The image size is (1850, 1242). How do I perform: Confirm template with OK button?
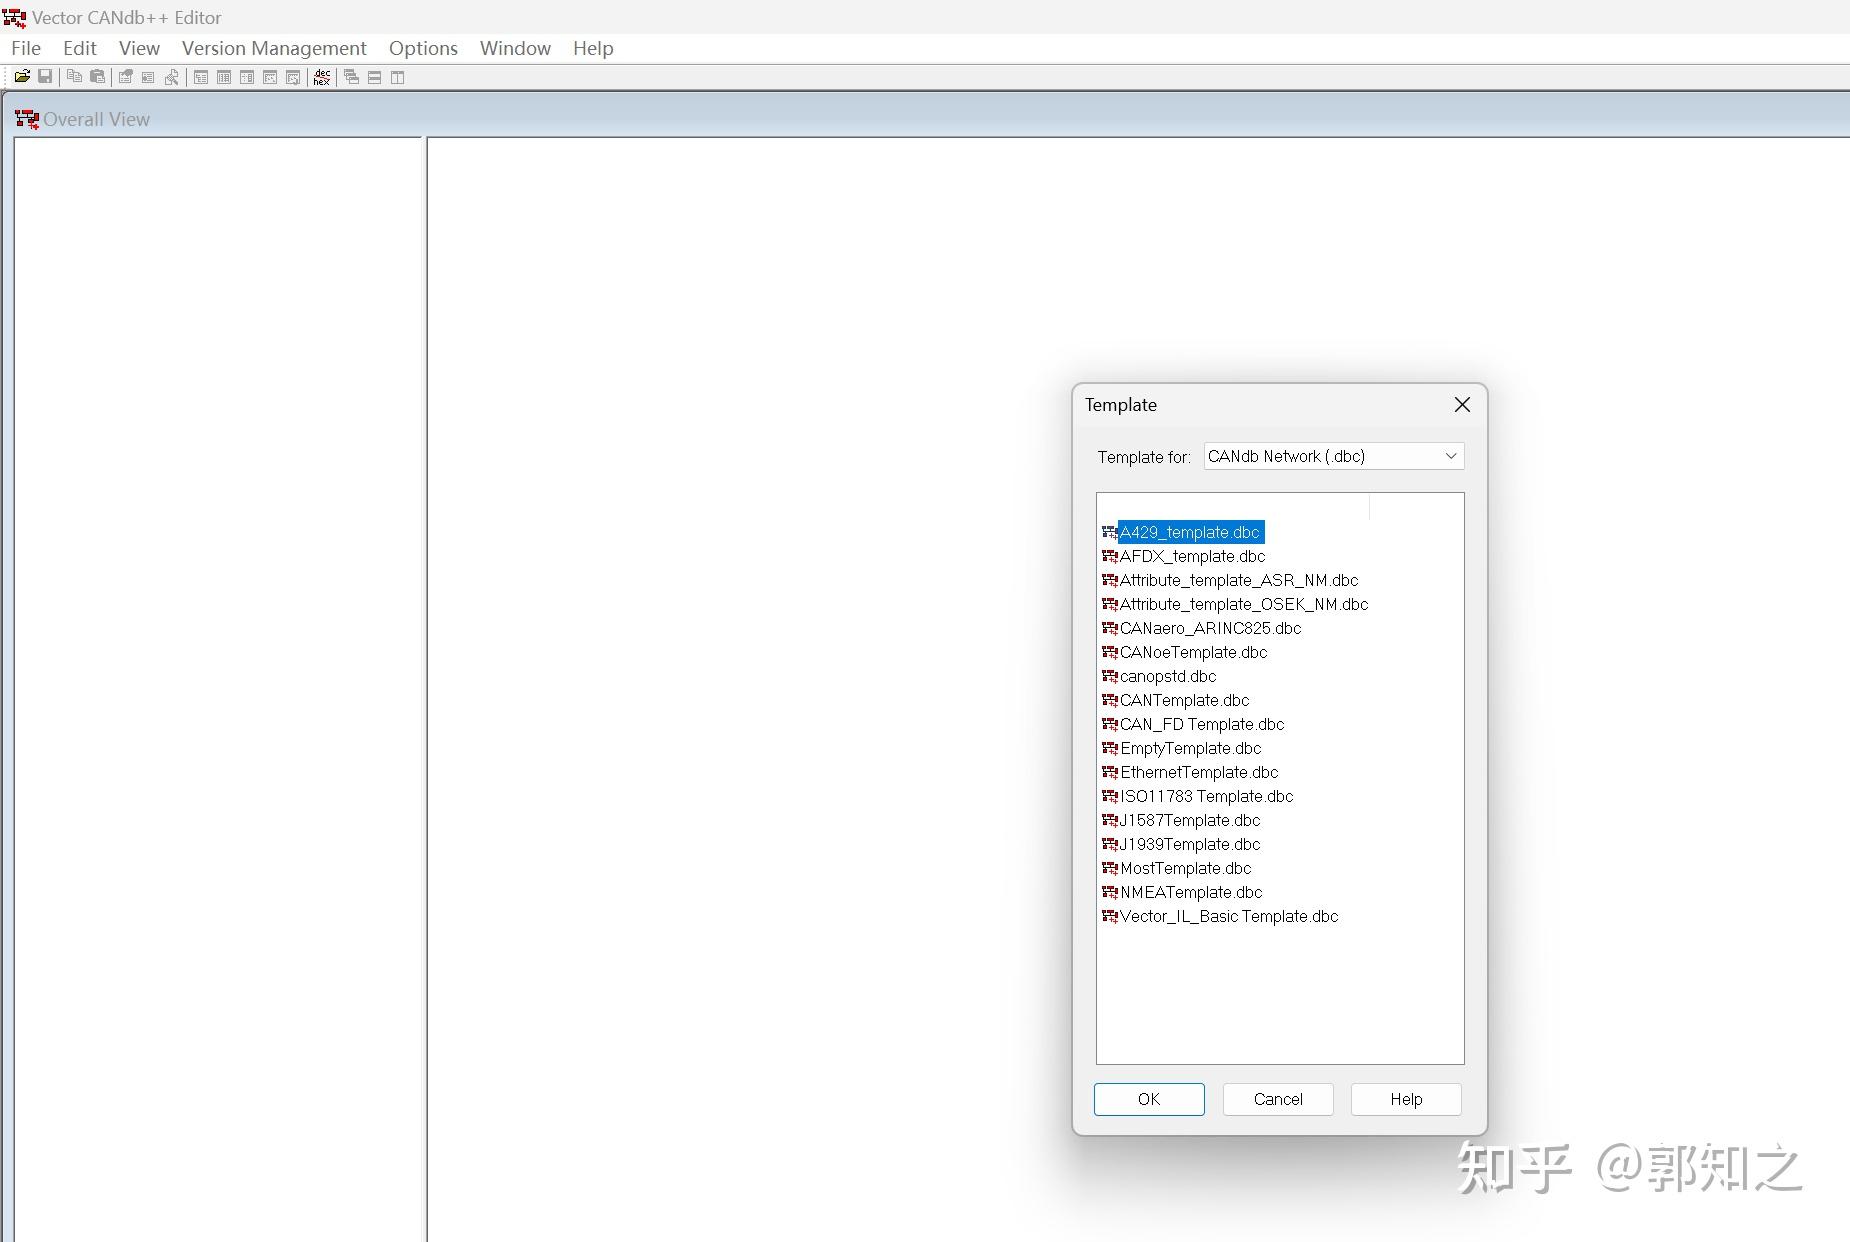1149,1099
